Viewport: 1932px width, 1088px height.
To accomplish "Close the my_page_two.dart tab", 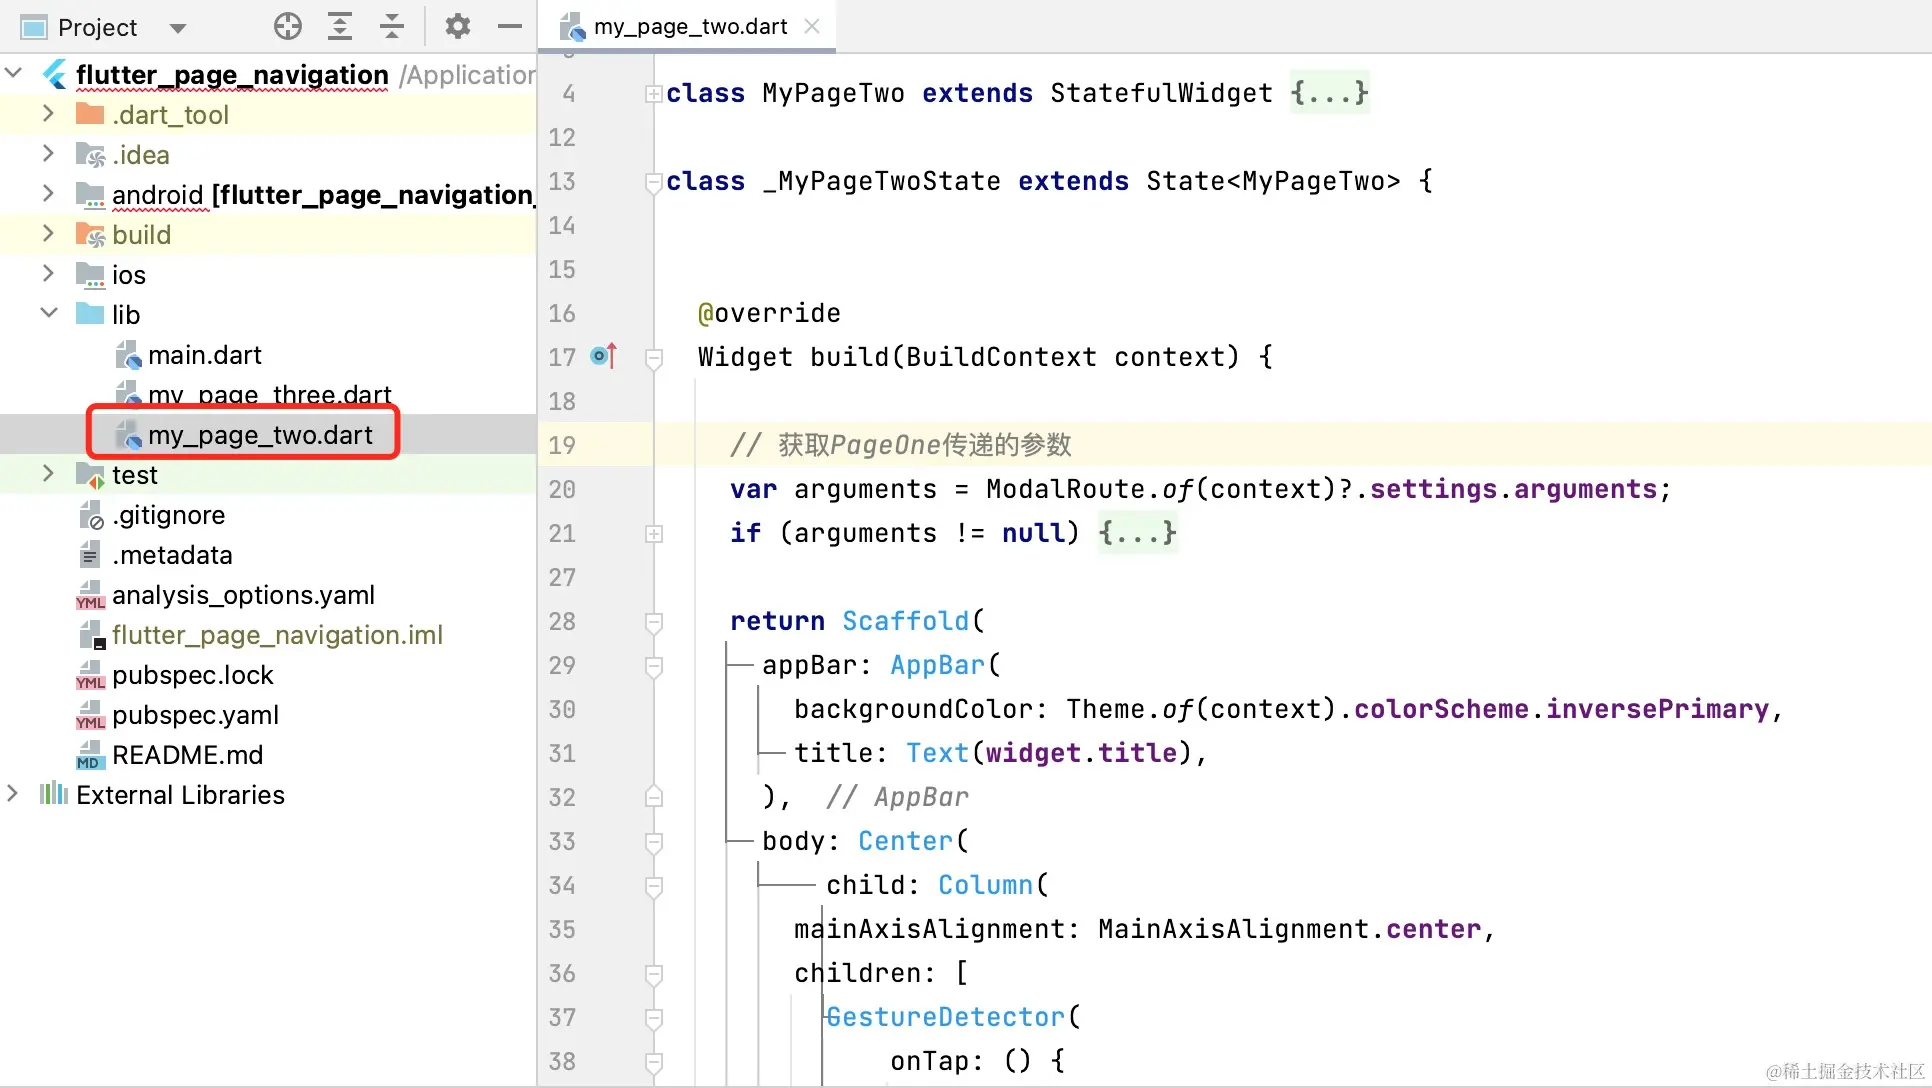I will point(812,27).
